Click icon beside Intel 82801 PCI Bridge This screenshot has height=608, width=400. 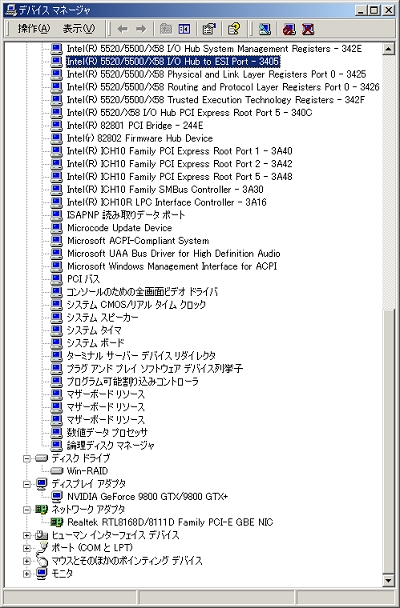[x=57, y=125]
